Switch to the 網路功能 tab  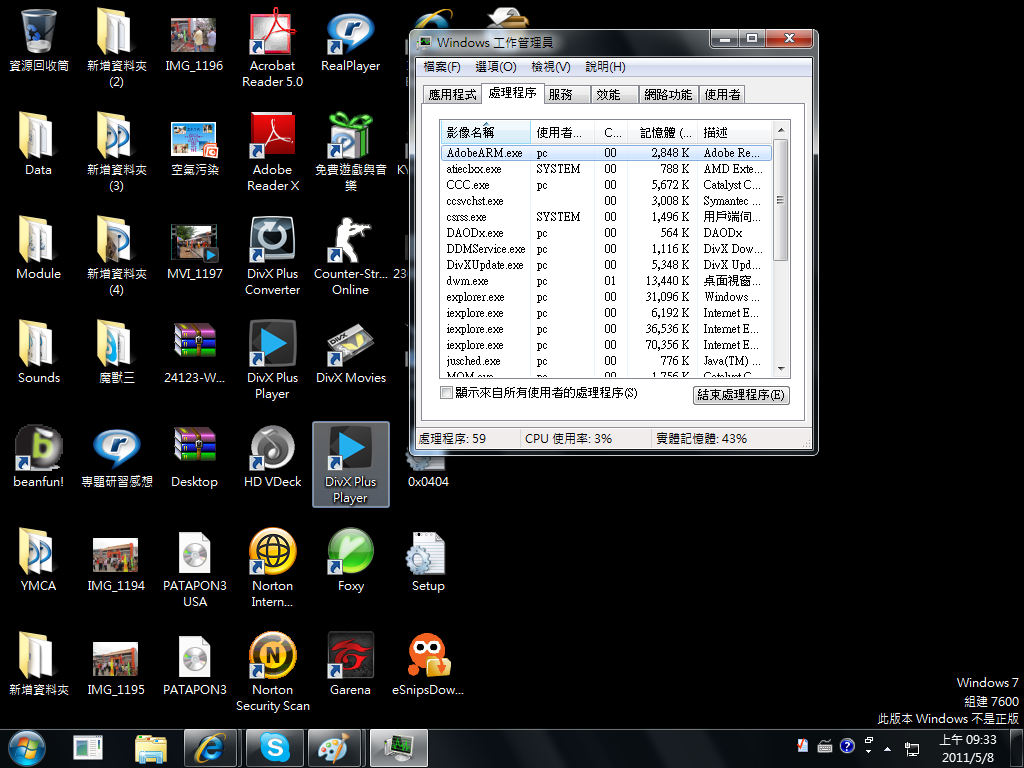click(x=667, y=94)
